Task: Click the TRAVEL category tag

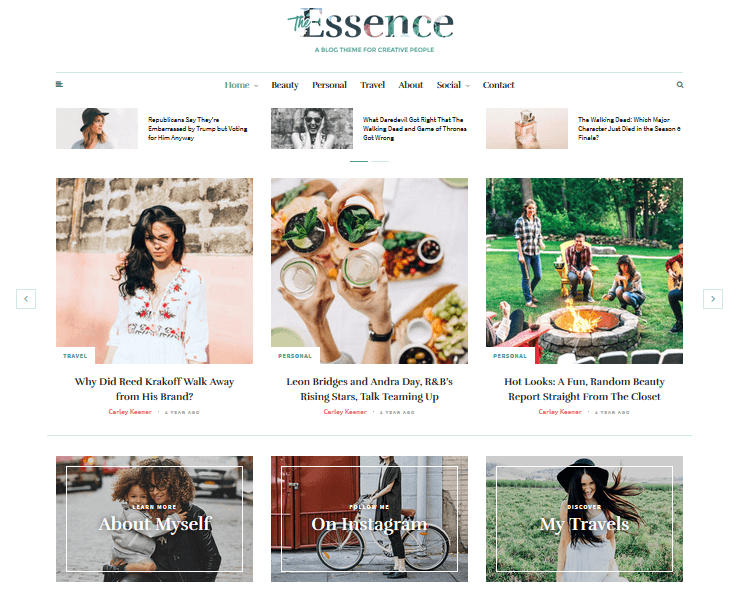Action: [x=75, y=356]
